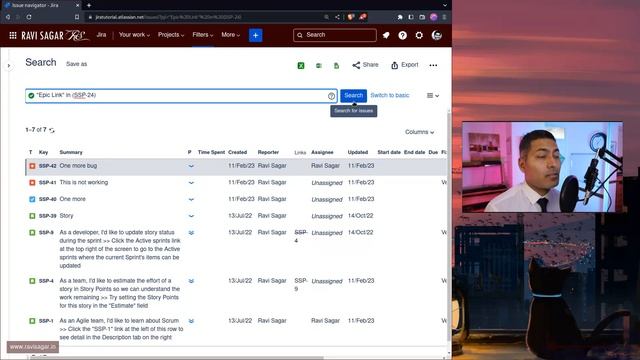
Task: Sort by the Summary column header
Action: (71, 152)
